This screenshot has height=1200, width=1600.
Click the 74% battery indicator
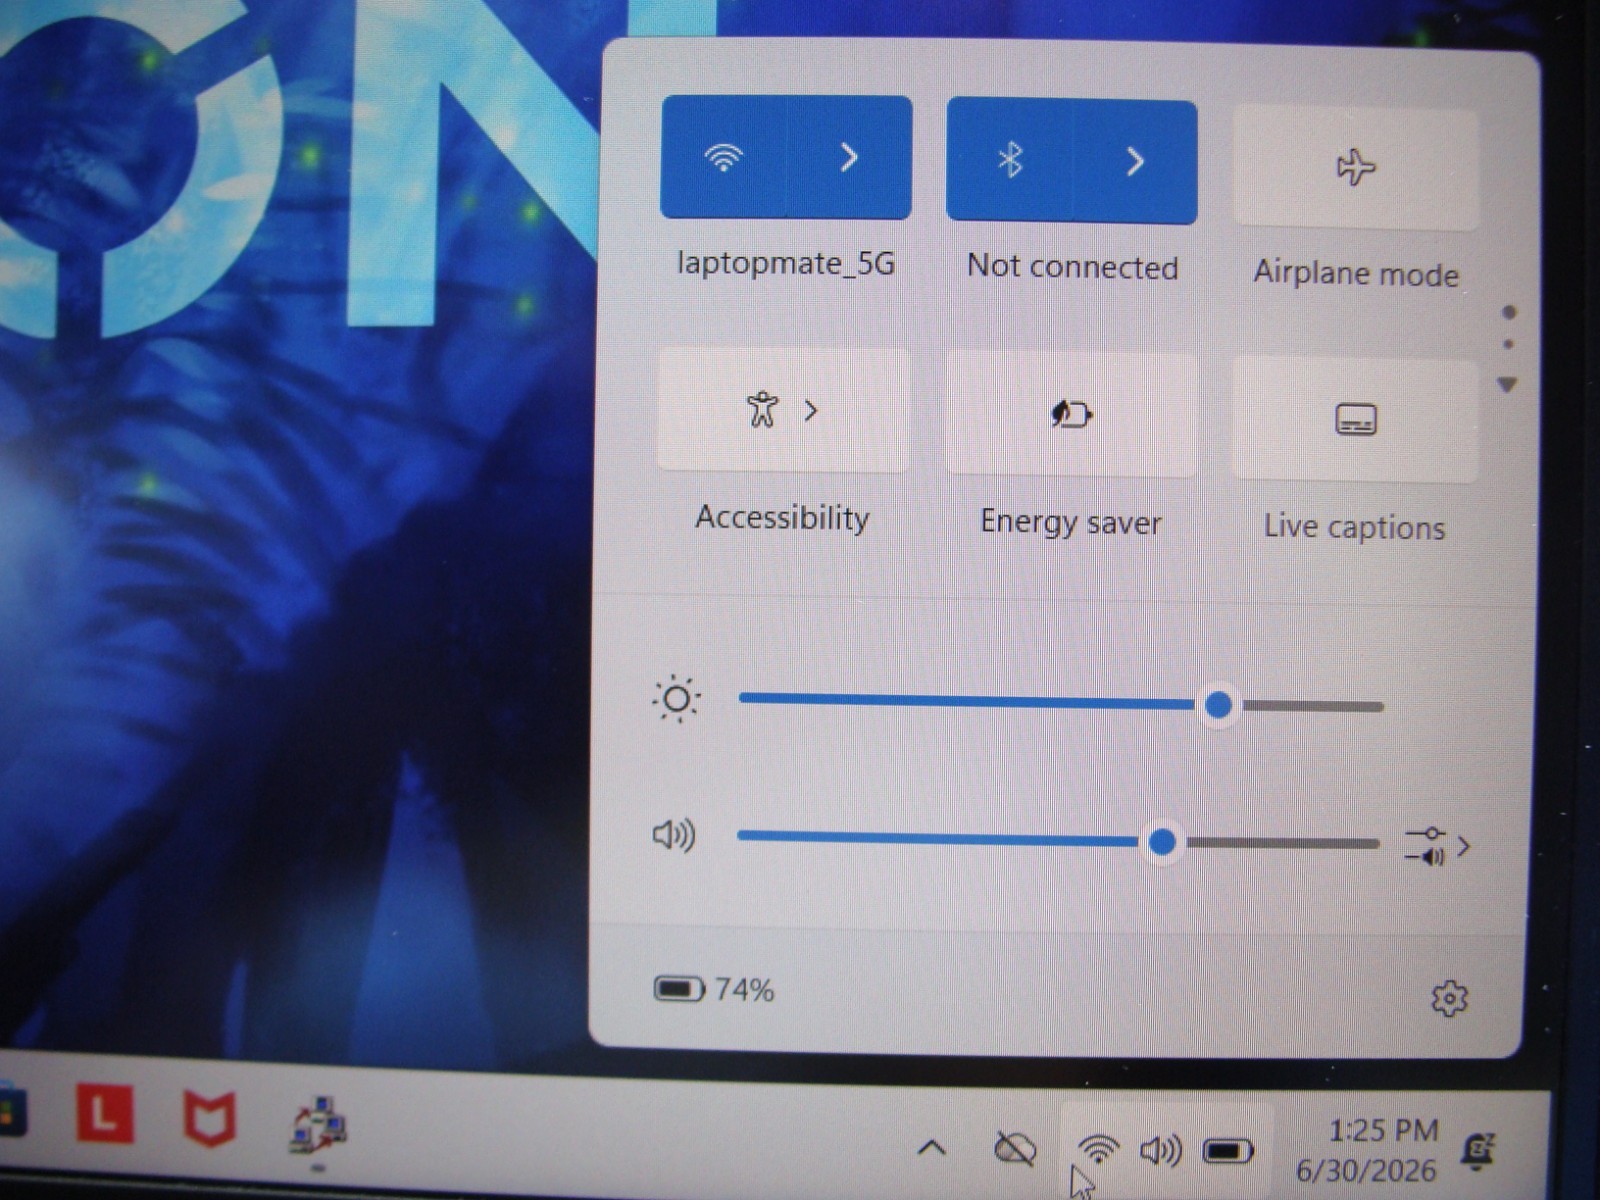pyautogui.click(x=714, y=990)
